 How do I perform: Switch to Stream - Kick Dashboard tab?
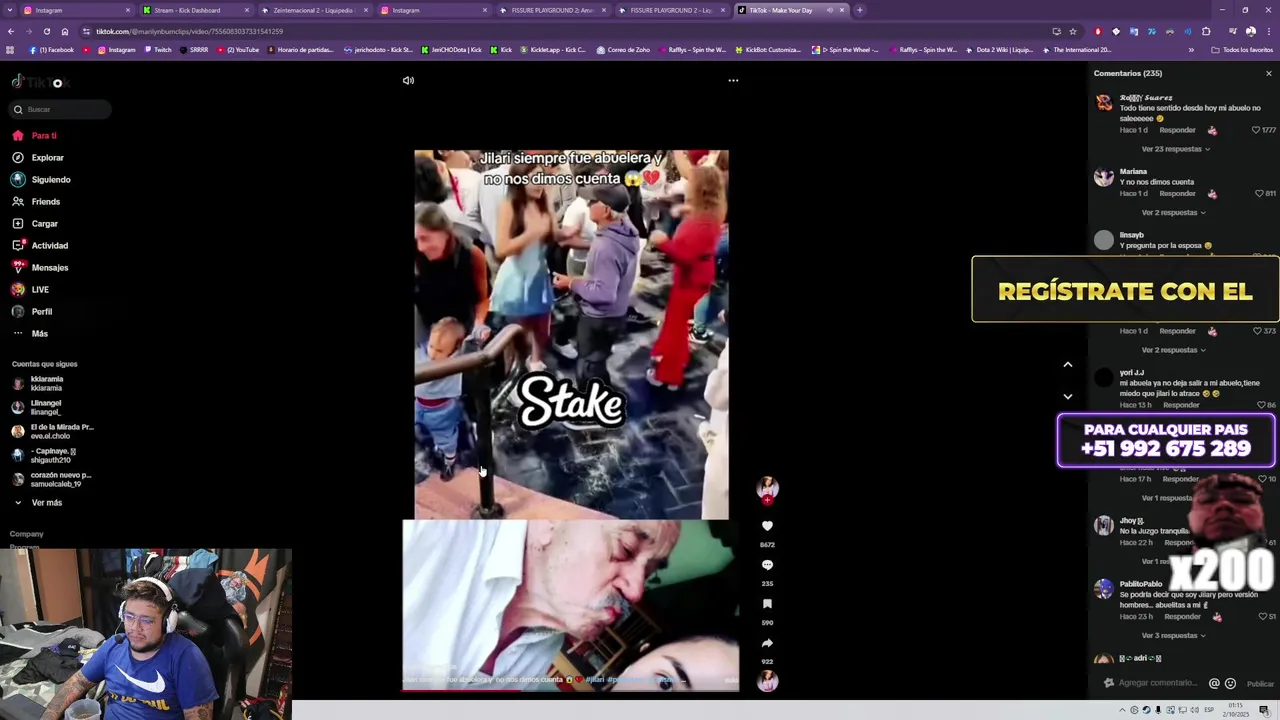tap(194, 10)
